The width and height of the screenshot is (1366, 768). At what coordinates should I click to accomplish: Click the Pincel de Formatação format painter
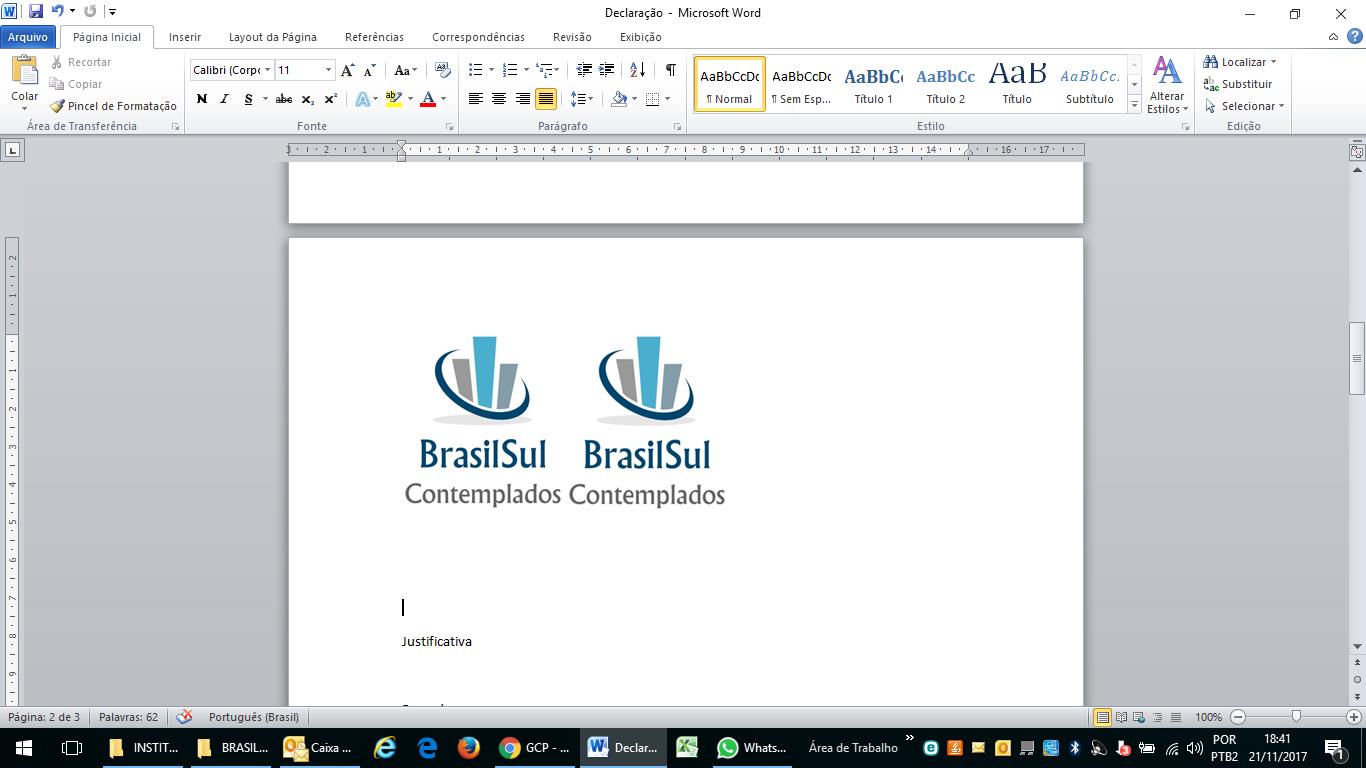tap(113, 106)
